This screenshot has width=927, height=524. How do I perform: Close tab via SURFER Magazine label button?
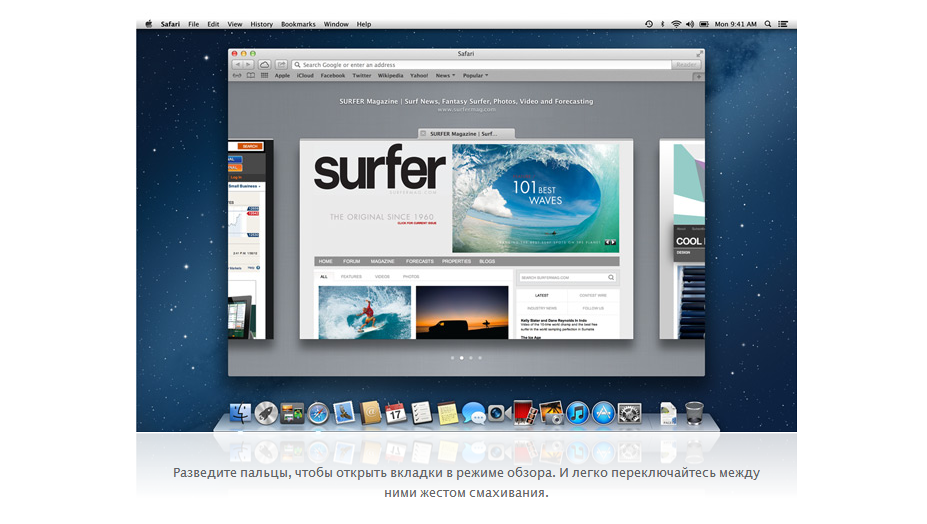[423, 134]
